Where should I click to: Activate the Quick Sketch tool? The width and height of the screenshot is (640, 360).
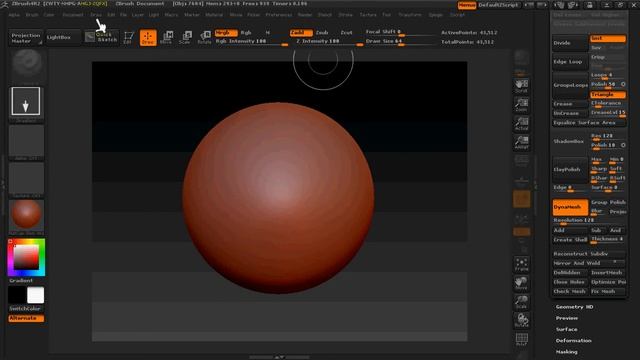(x=102, y=37)
